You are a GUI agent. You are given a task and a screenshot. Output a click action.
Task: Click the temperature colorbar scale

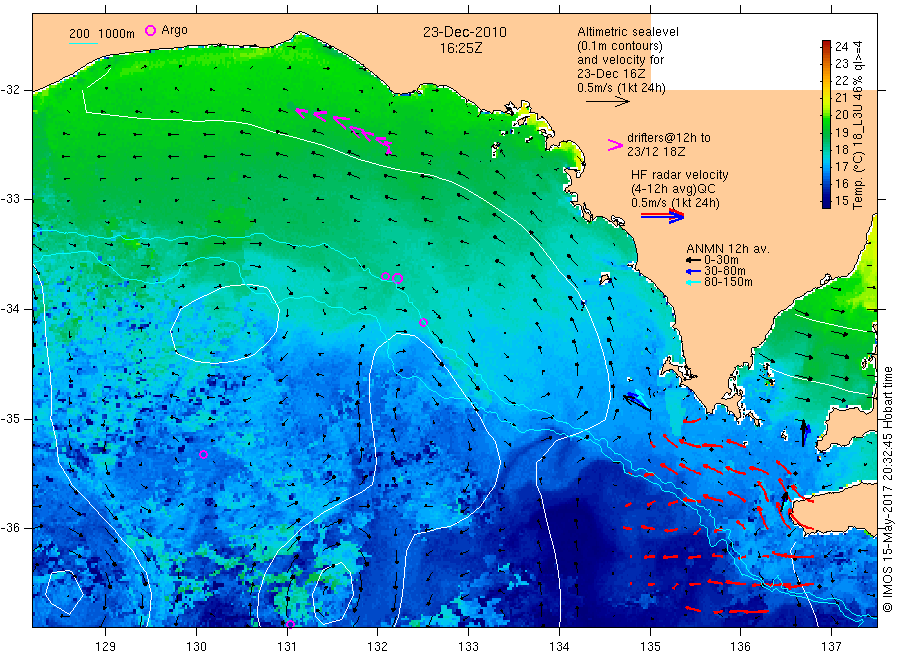(x=826, y=124)
